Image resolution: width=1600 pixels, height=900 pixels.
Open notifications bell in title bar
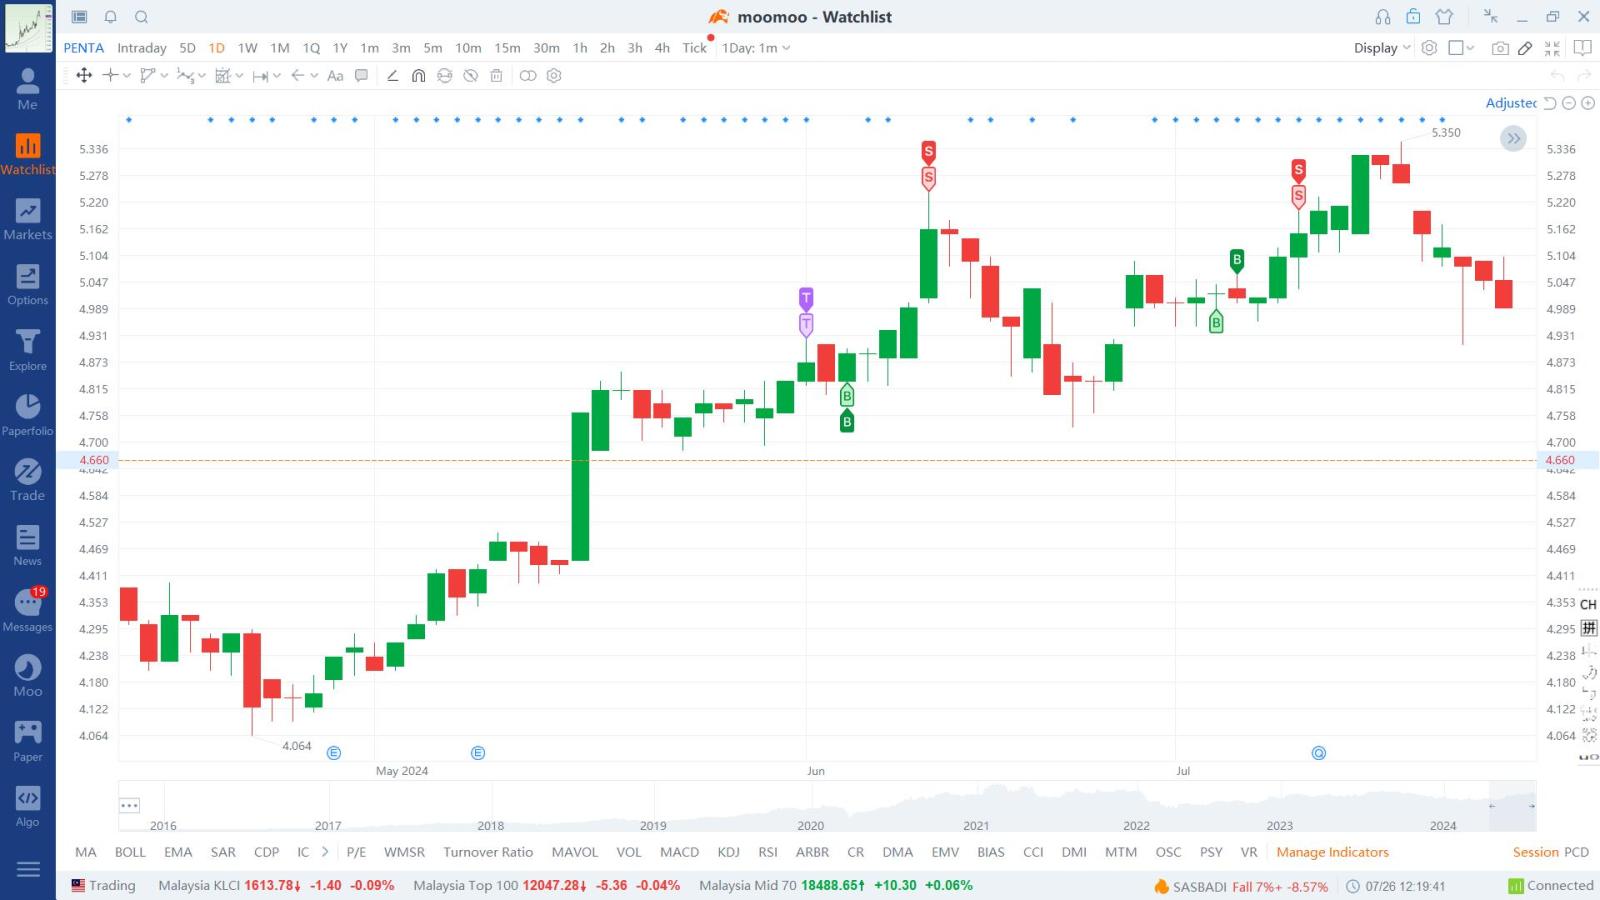pos(111,17)
